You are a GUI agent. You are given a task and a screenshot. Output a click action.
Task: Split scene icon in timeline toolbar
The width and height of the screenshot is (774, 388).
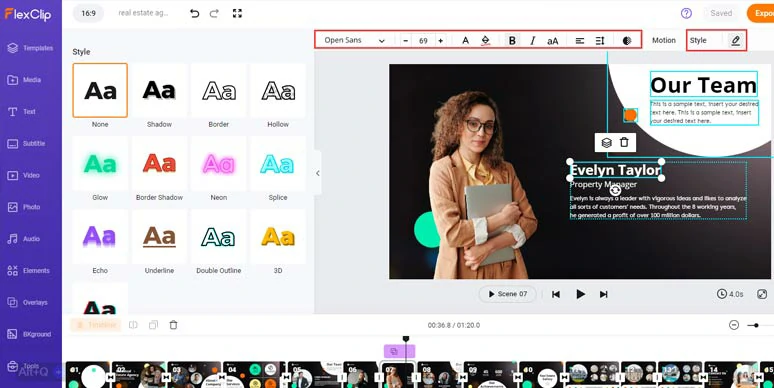coord(133,325)
